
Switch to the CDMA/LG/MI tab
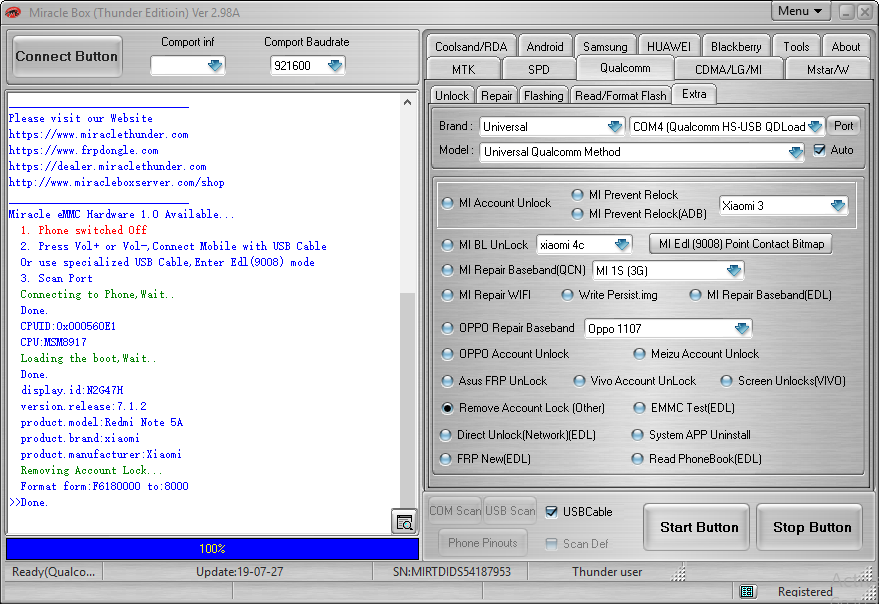[728, 70]
